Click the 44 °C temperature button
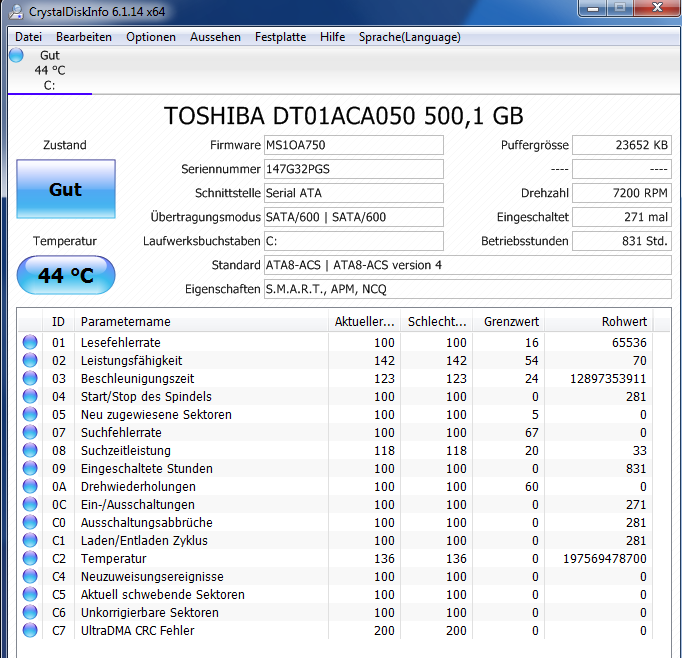The height and width of the screenshot is (658, 682). pos(66,275)
